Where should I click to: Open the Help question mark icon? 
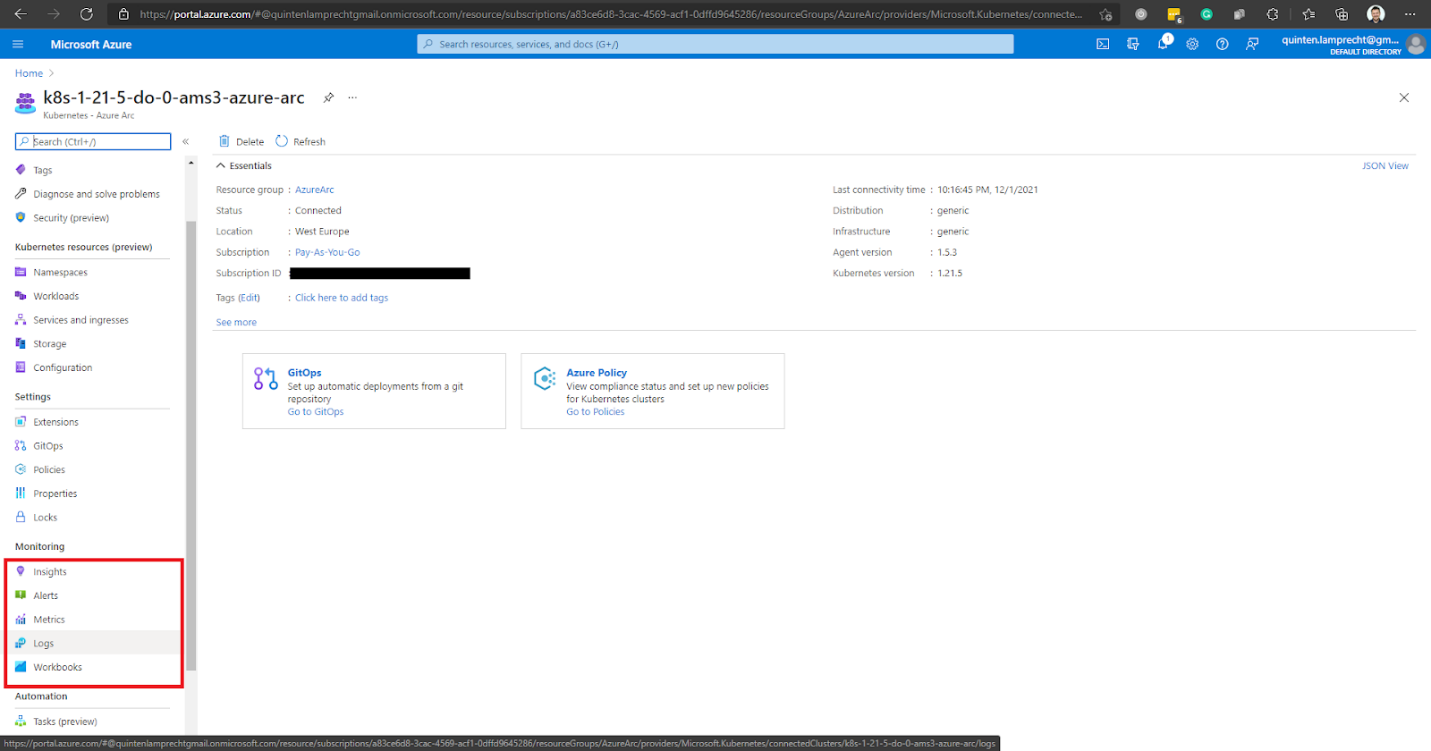click(1222, 44)
